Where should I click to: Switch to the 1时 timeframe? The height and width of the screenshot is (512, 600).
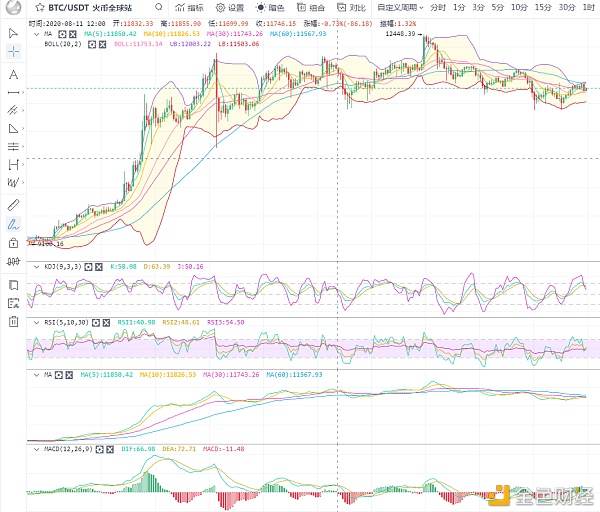[x=589, y=7]
